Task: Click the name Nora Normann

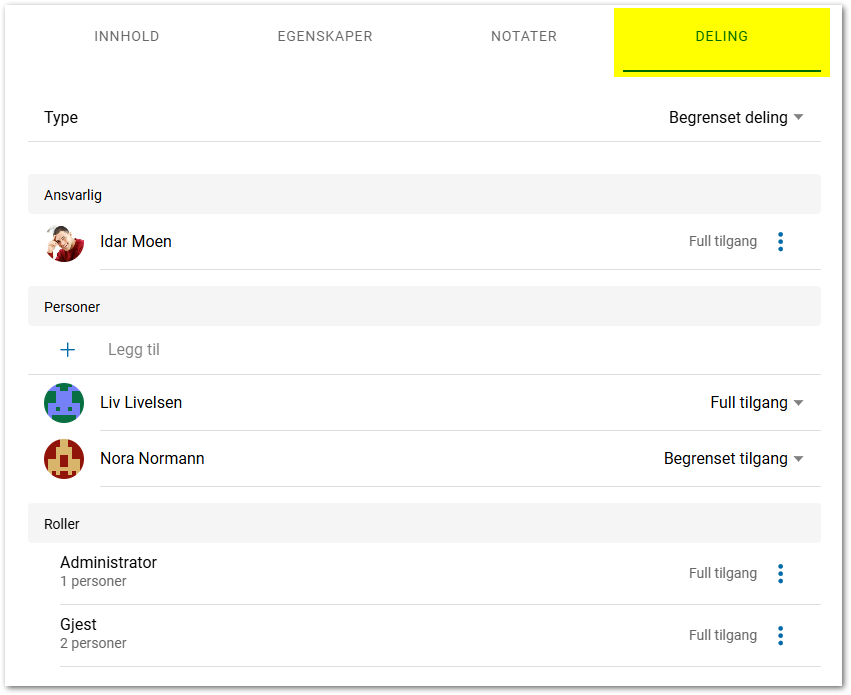Action: [152, 459]
